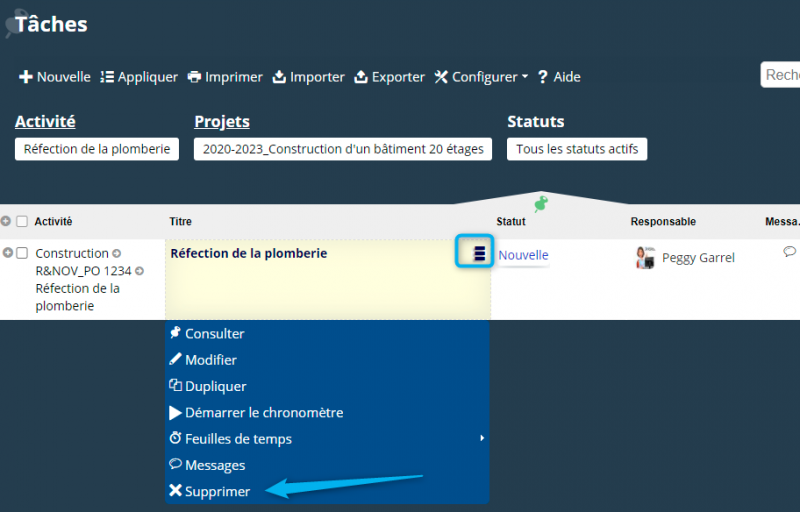Viewport: 800px width, 512px height.
Task: Tick the checkbox for Construction row
Action: [22, 254]
